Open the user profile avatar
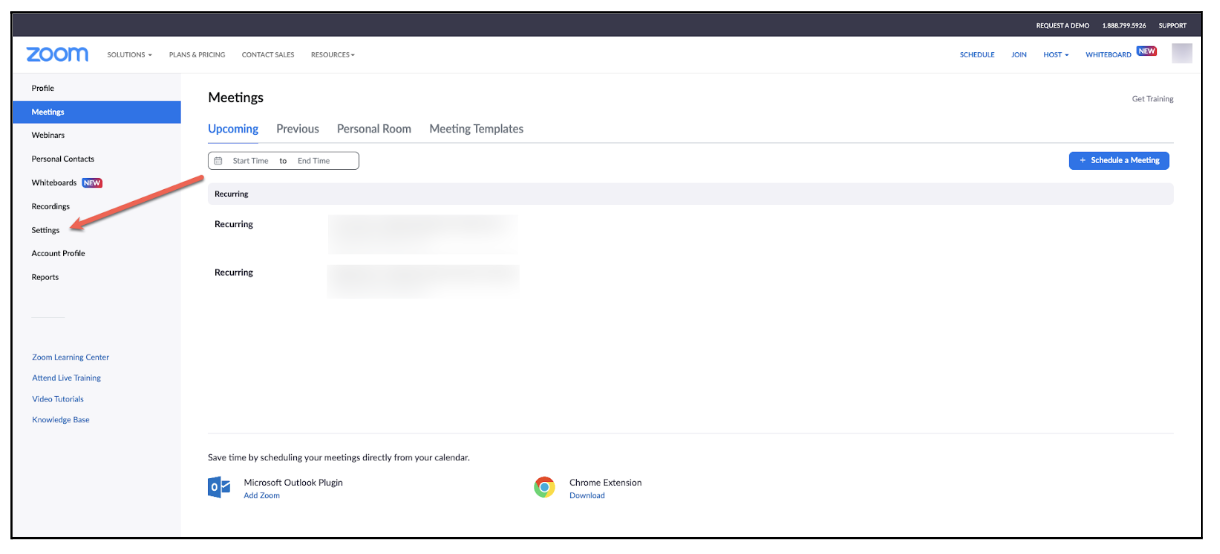 [1181, 54]
